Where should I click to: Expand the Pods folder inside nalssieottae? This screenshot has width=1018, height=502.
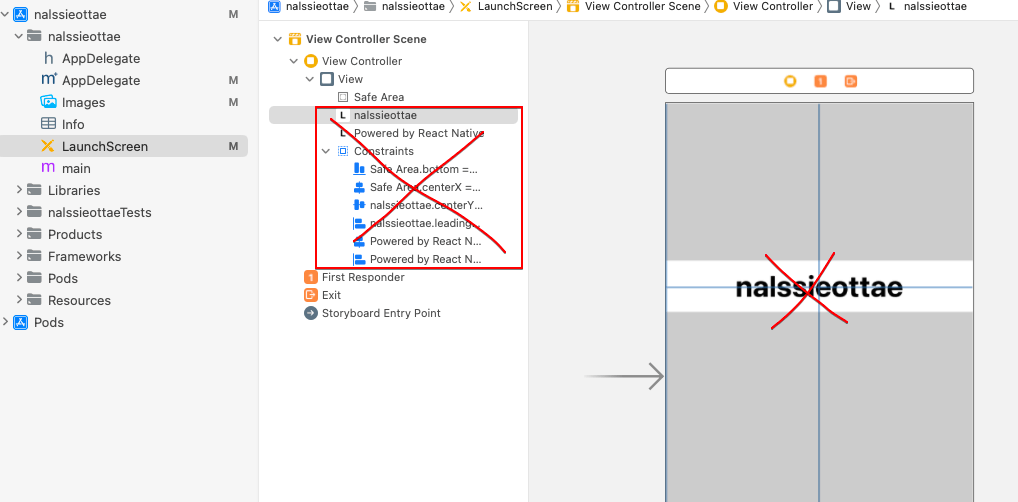(19, 278)
